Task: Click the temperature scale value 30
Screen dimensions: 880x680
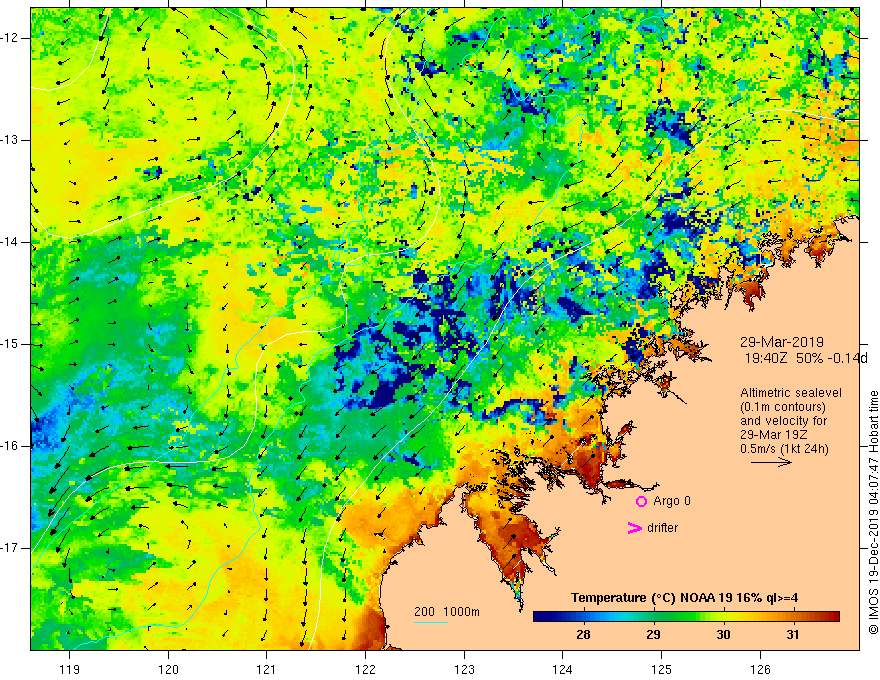Action: [723, 635]
